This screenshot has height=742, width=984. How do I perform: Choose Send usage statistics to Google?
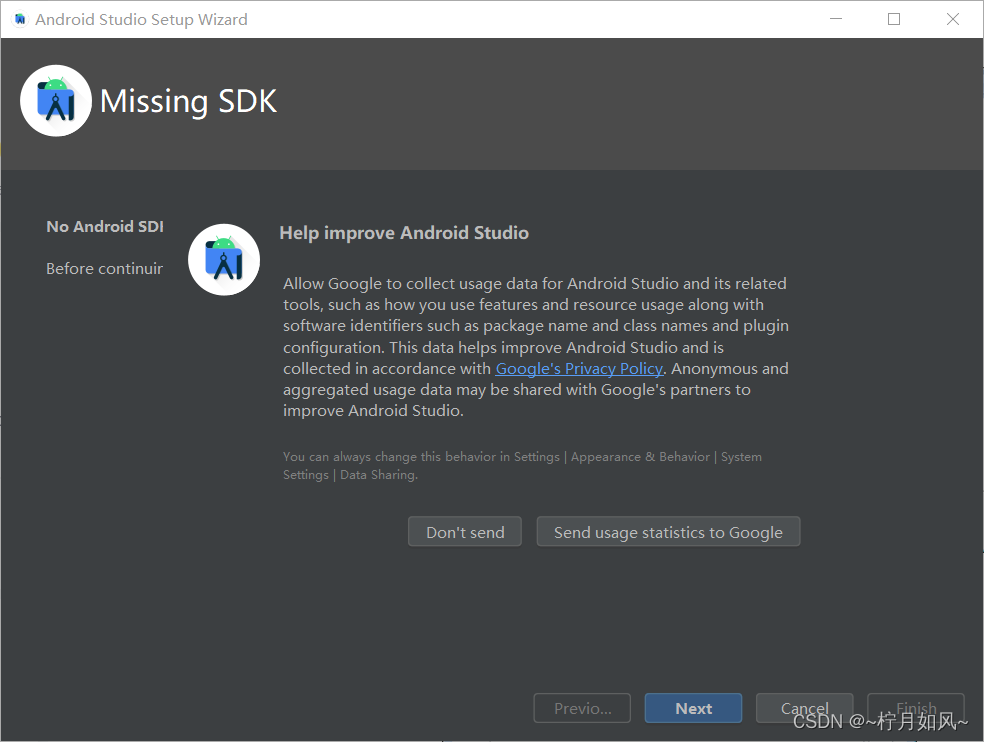click(x=668, y=532)
